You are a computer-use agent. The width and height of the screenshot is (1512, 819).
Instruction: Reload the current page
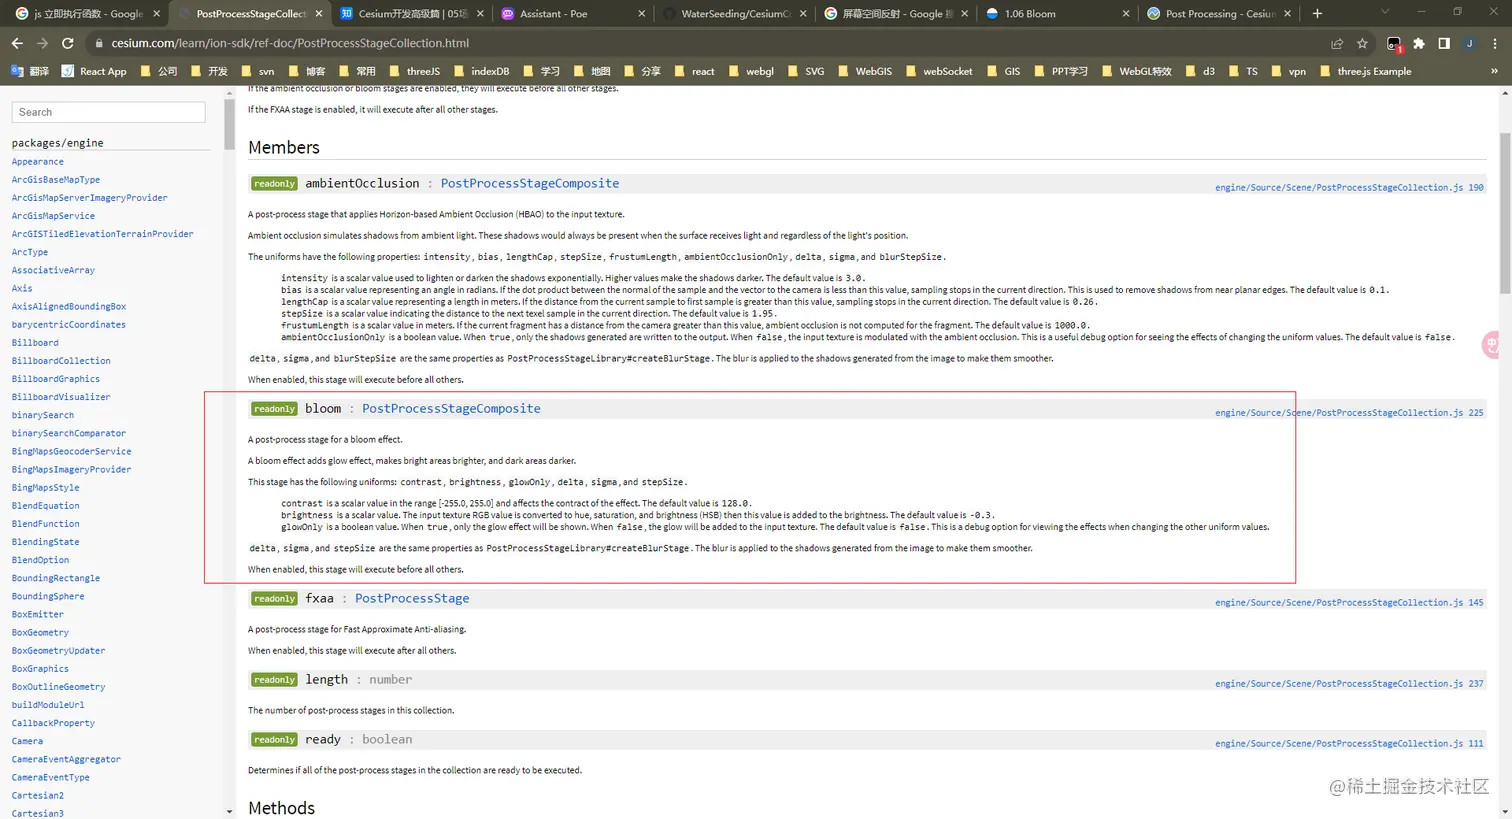pos(67,43)
